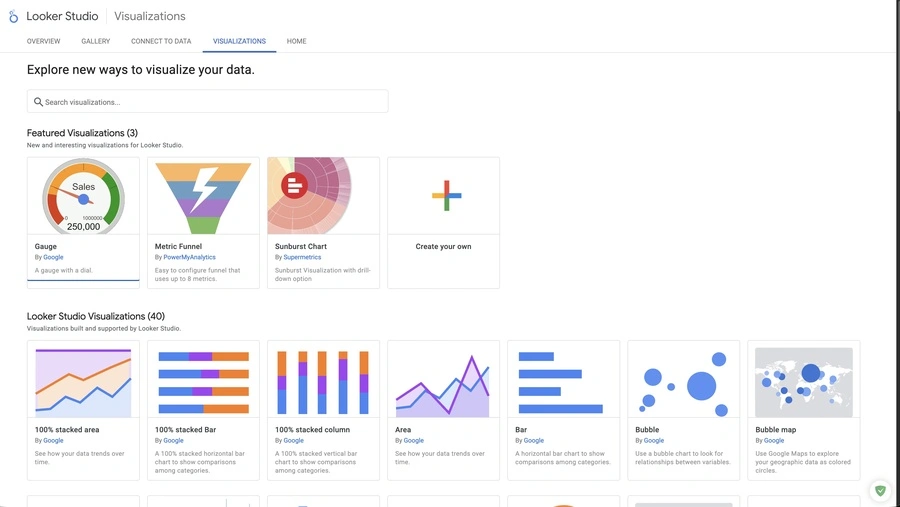Open the Connect to Data tab
Viewport: 900px width, 507px height.
click(x=161, y=41)
